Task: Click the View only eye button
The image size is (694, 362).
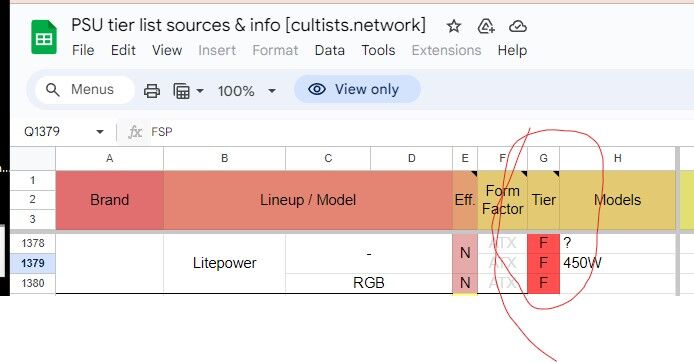Action: tap(357, 89)
